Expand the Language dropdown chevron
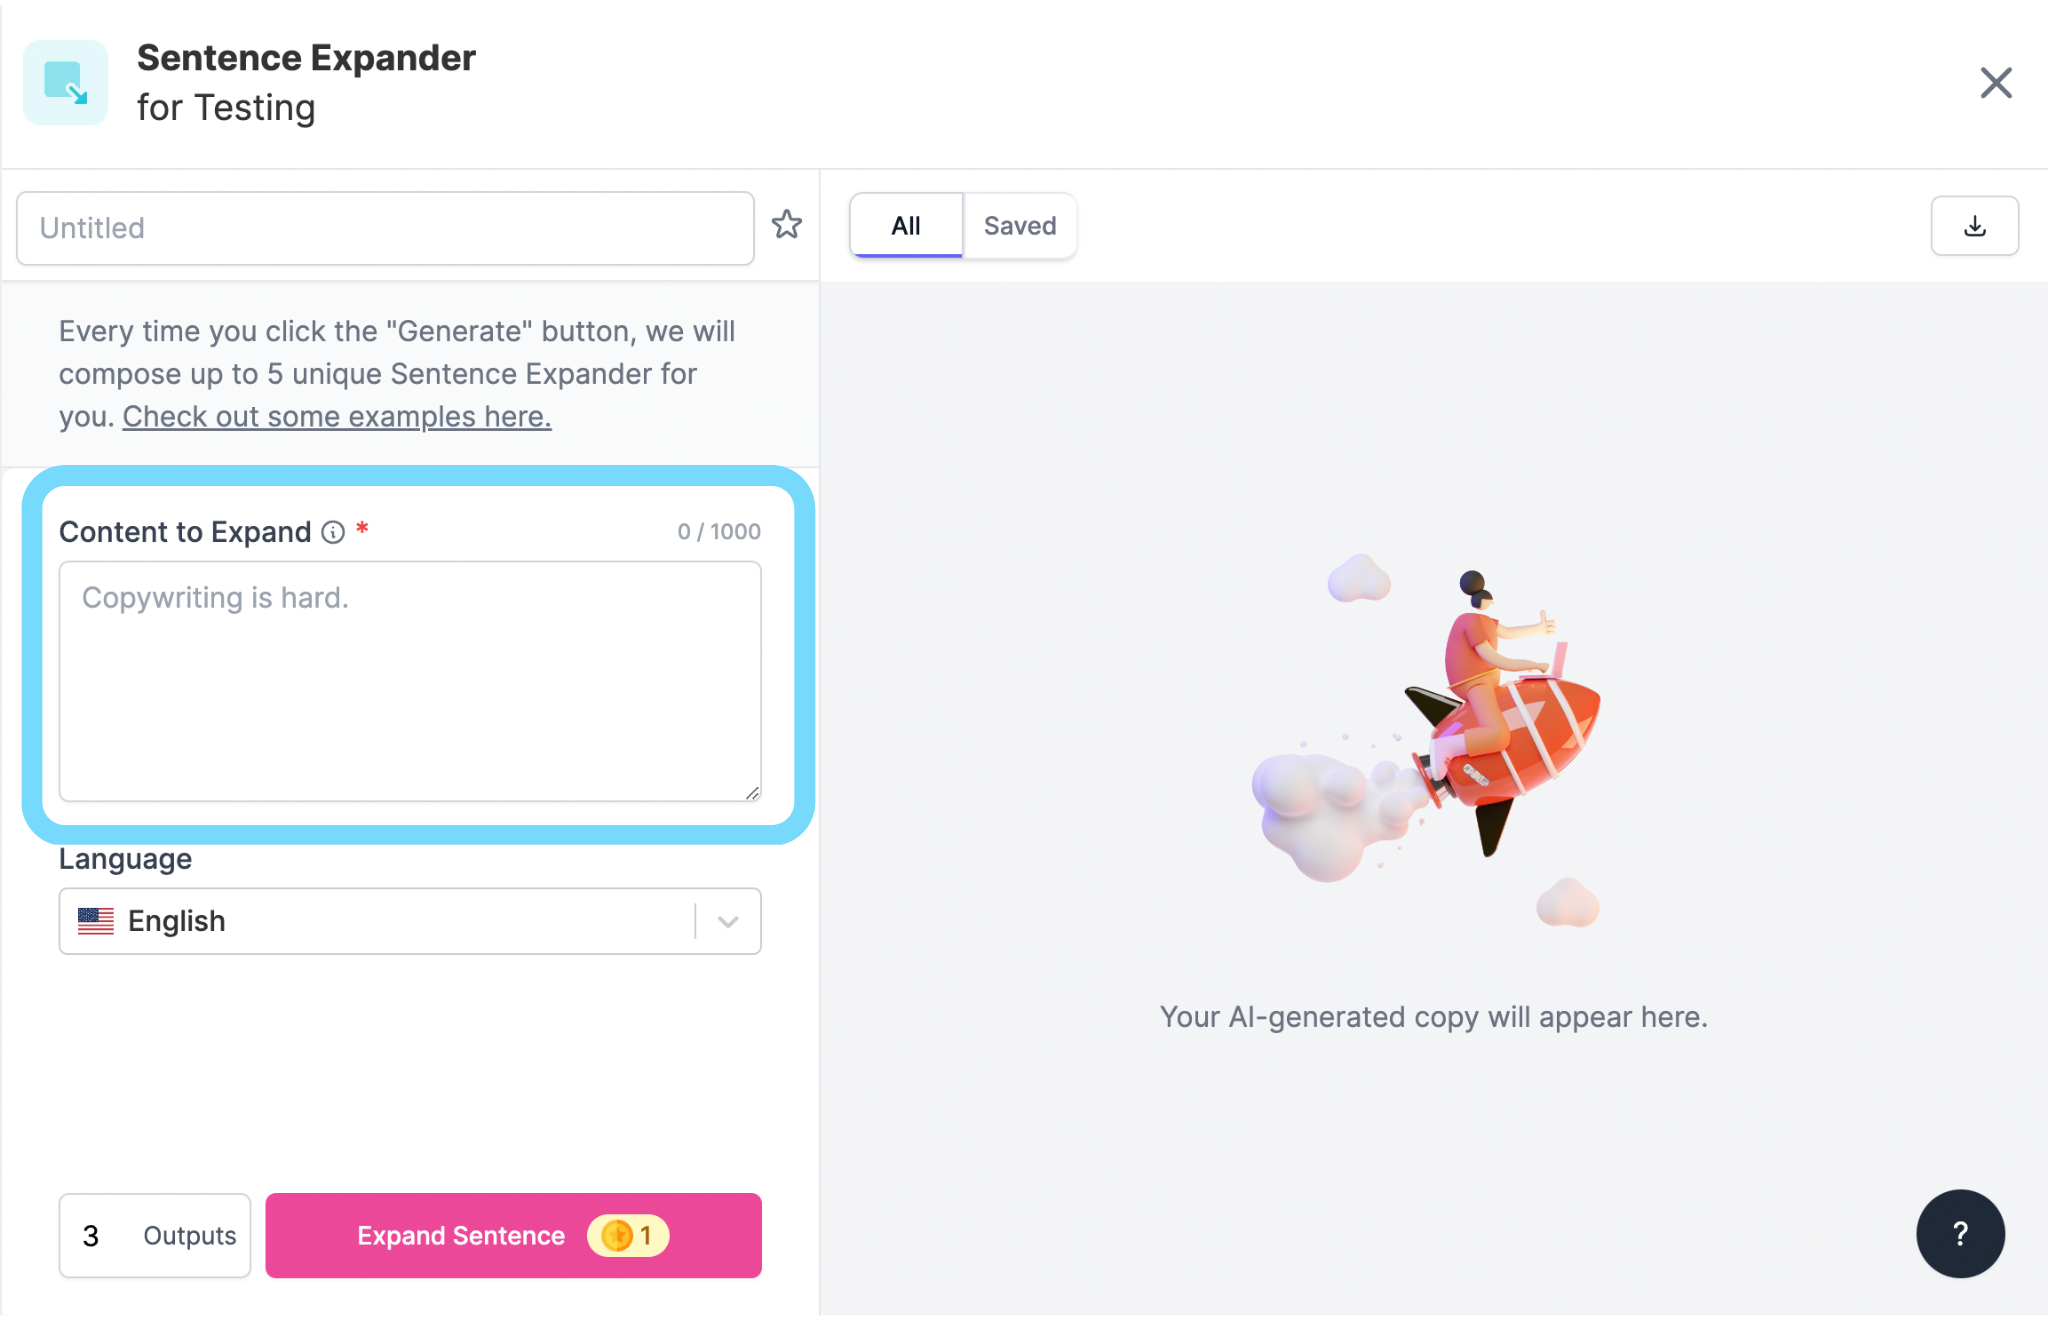Screen dimensions: 2048x1320 click(x=728, y=921)
